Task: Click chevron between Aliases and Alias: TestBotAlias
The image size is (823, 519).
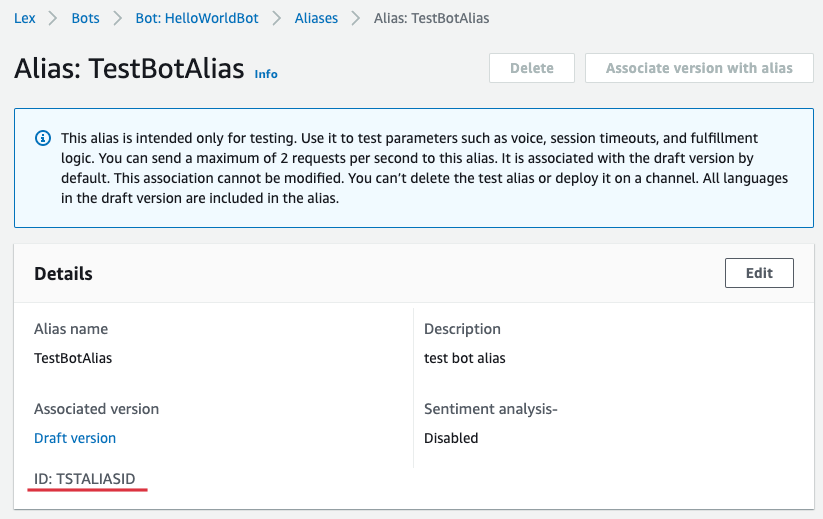Action: (x=354, y=18)
